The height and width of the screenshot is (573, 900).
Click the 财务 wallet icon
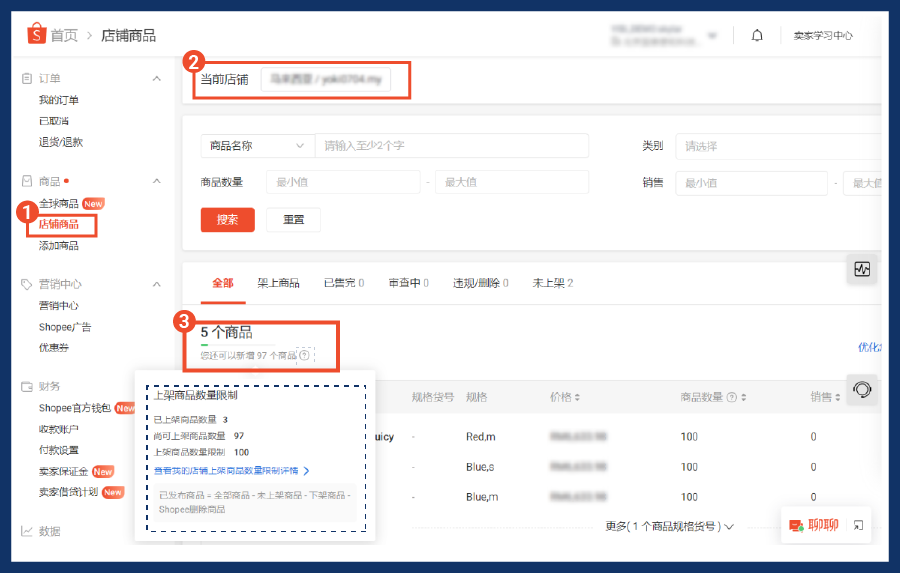point(26,386)
